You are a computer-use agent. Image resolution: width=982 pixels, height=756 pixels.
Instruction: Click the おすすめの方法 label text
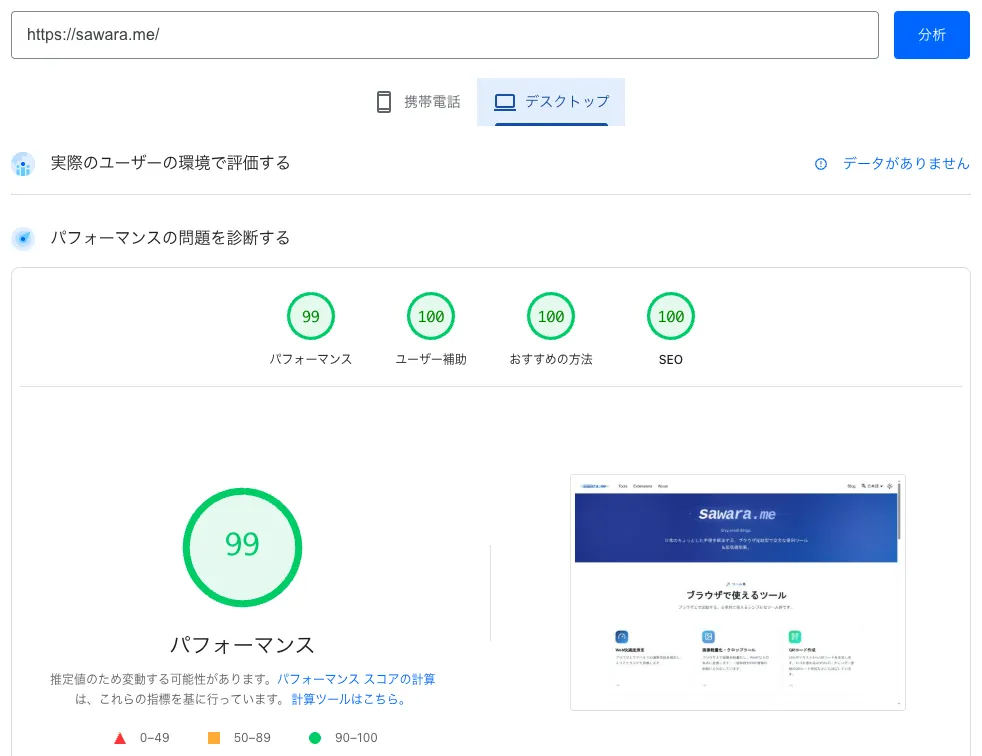551,360
